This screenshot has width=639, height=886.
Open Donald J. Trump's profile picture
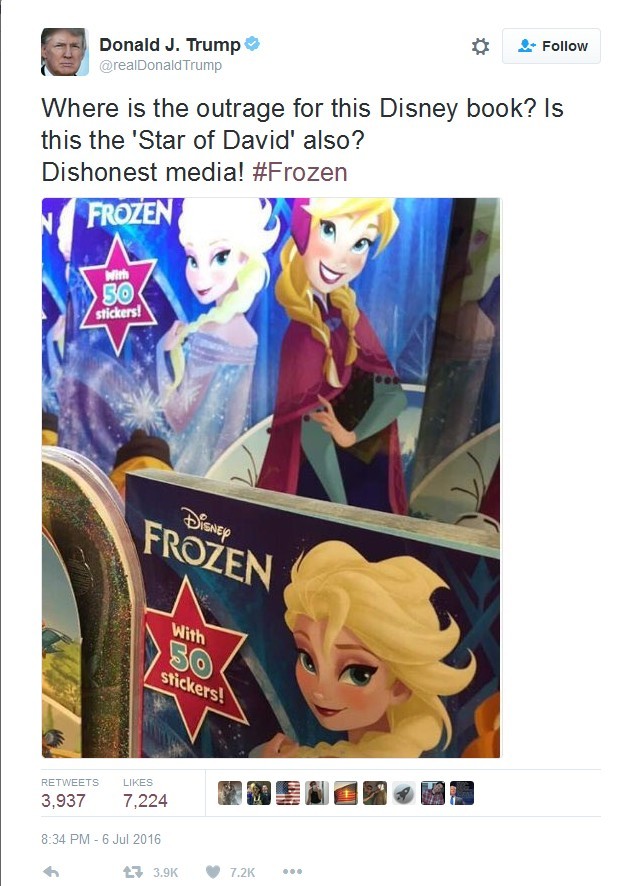click(65, 51)
